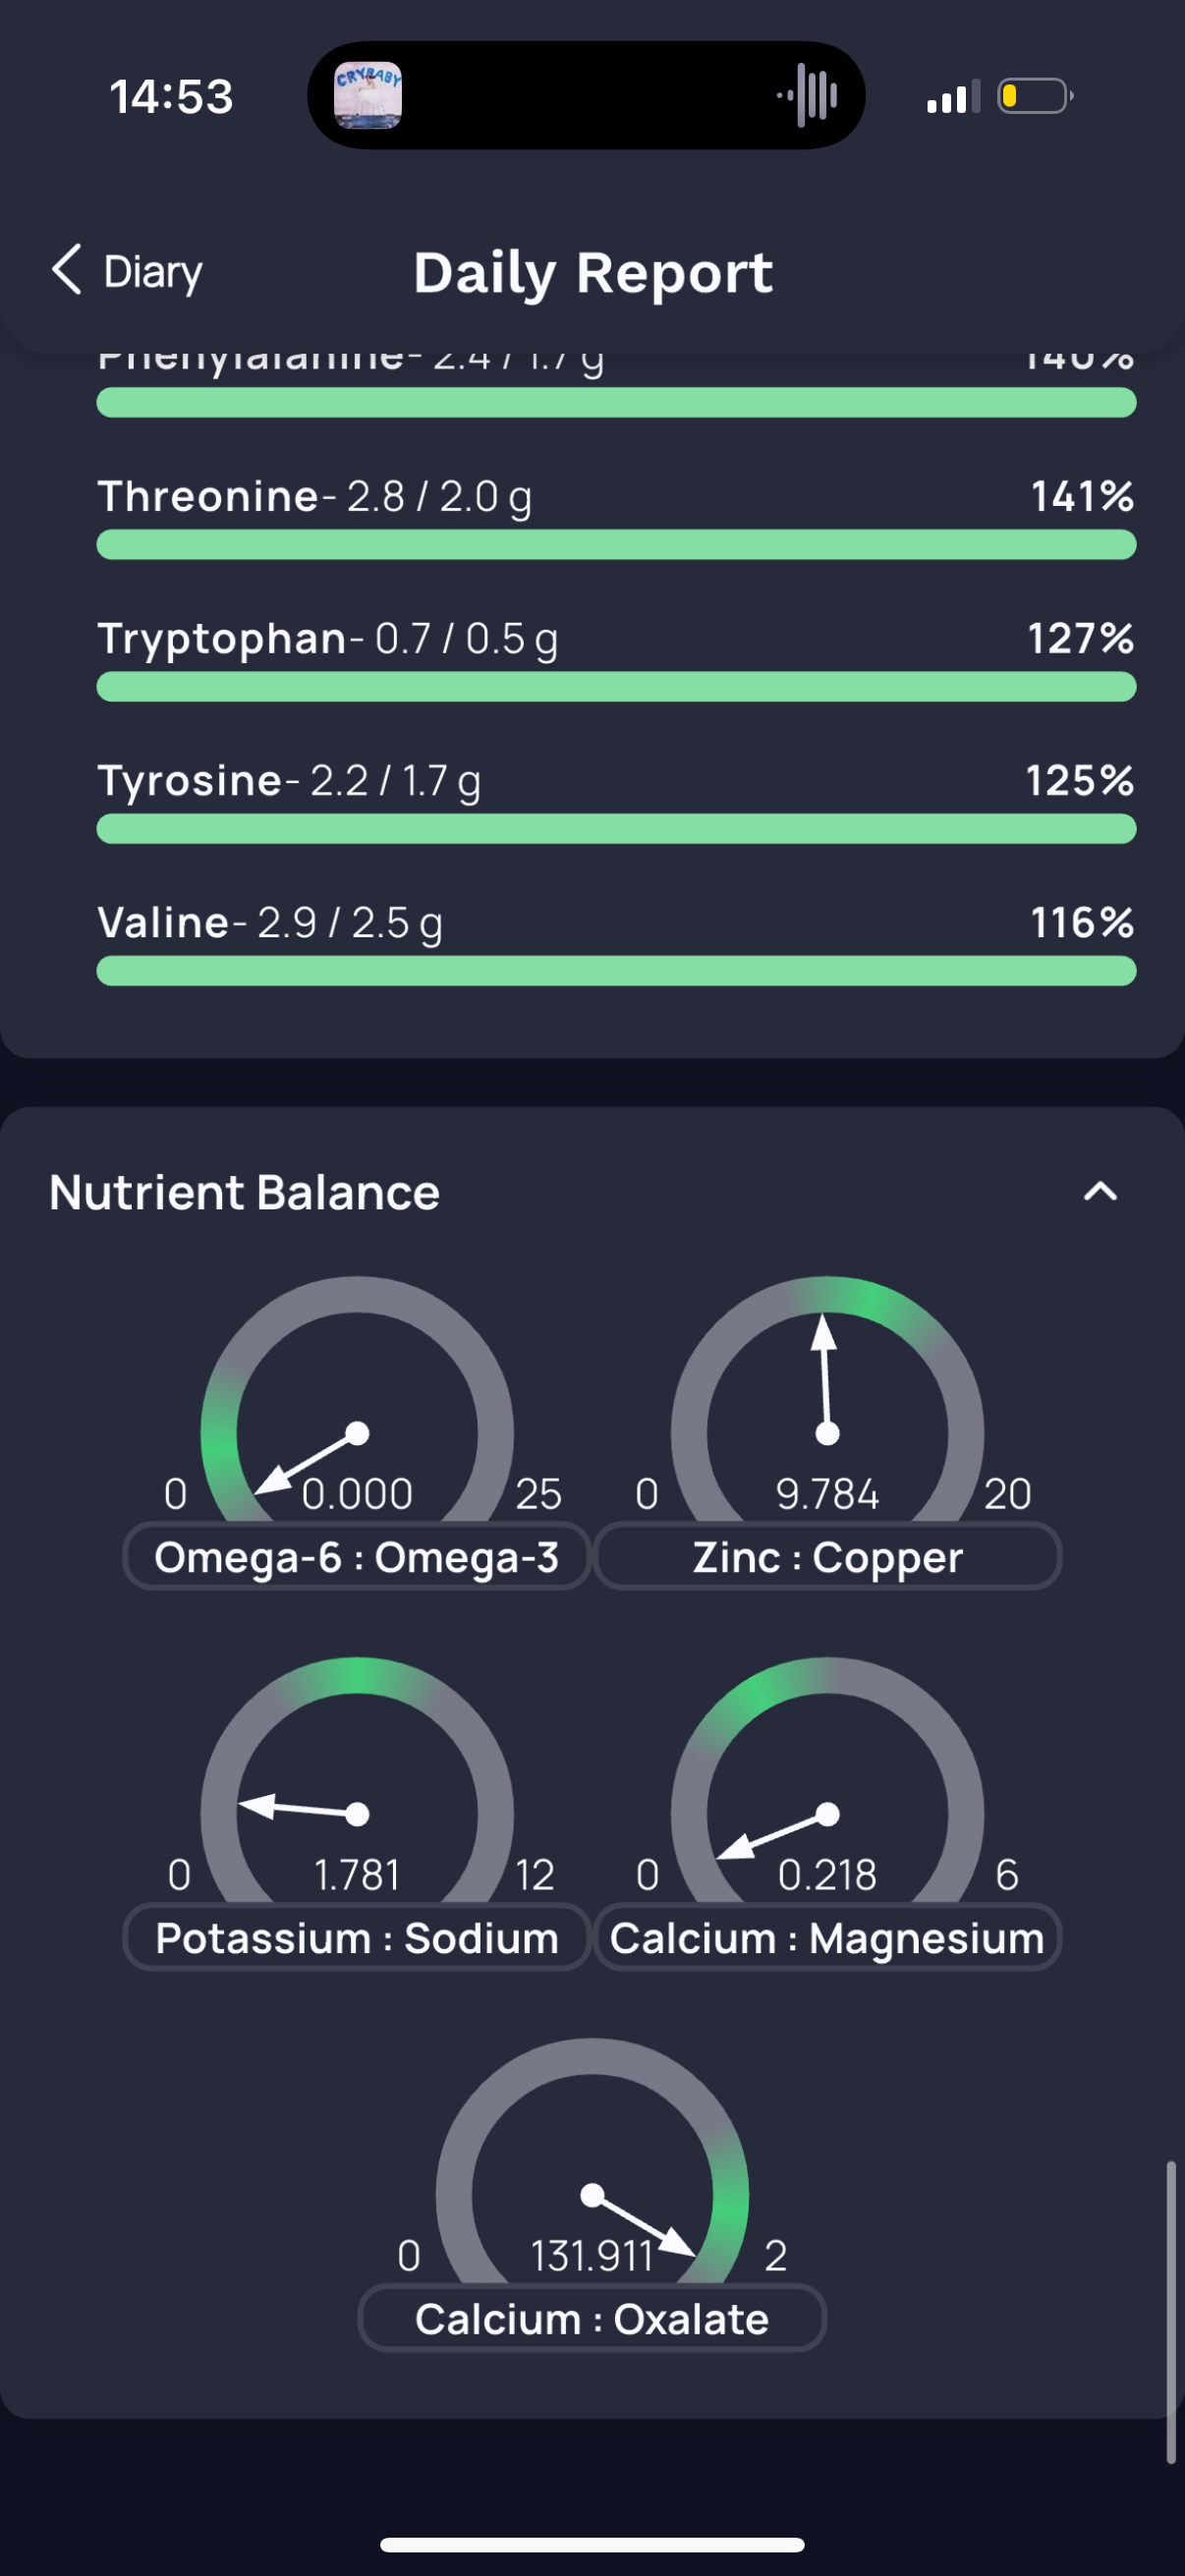Tap the cellular signal bars icon

pyautogui.click(x=954, y=97)
